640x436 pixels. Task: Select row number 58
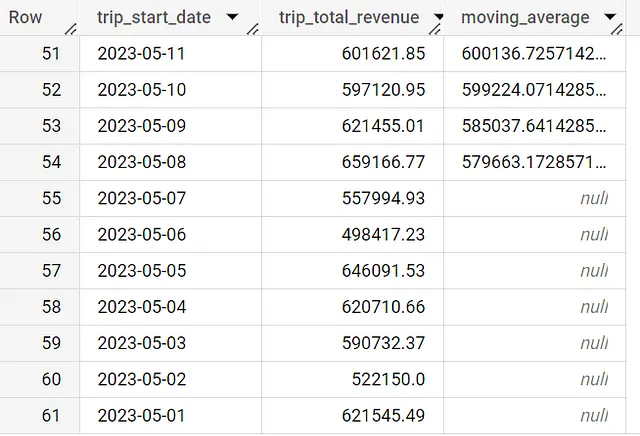(x=51, y=307)
